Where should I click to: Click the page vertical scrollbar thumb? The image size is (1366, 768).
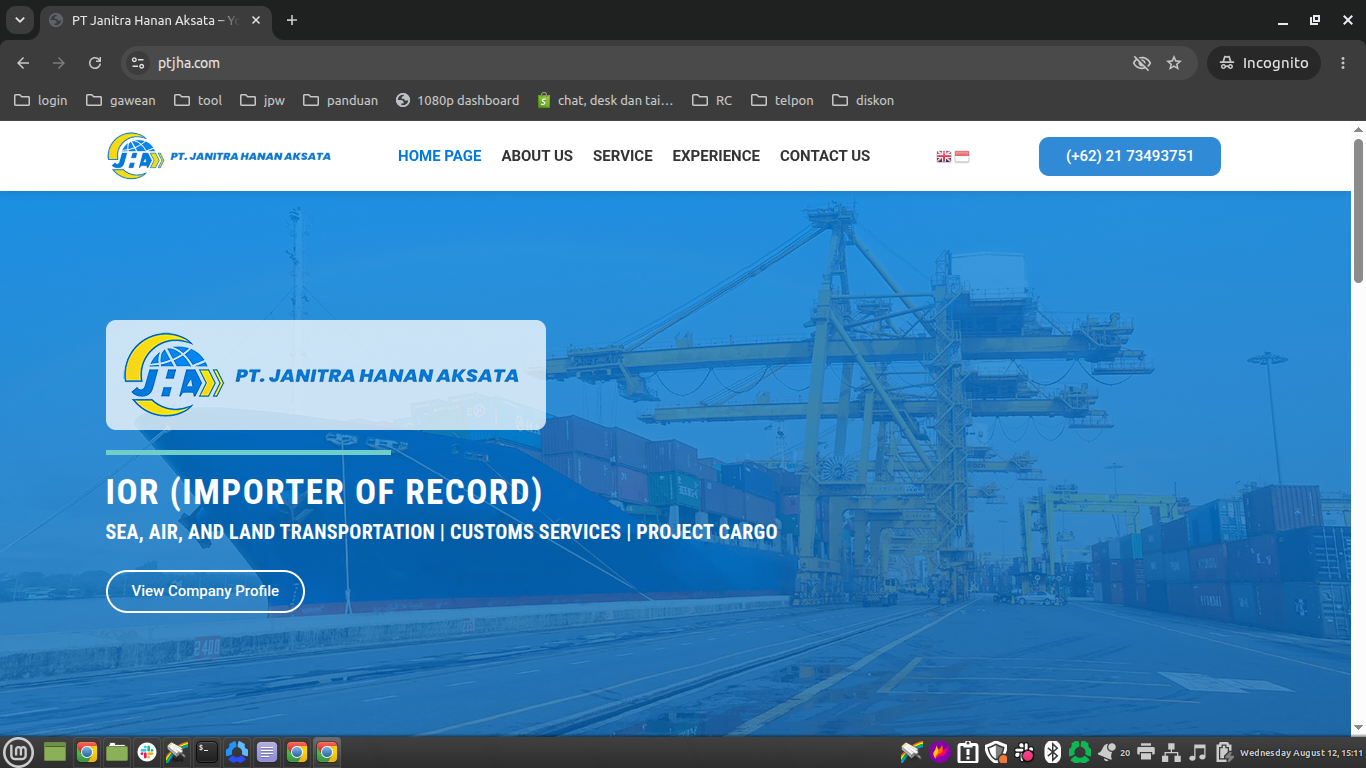click(1358, 210)
